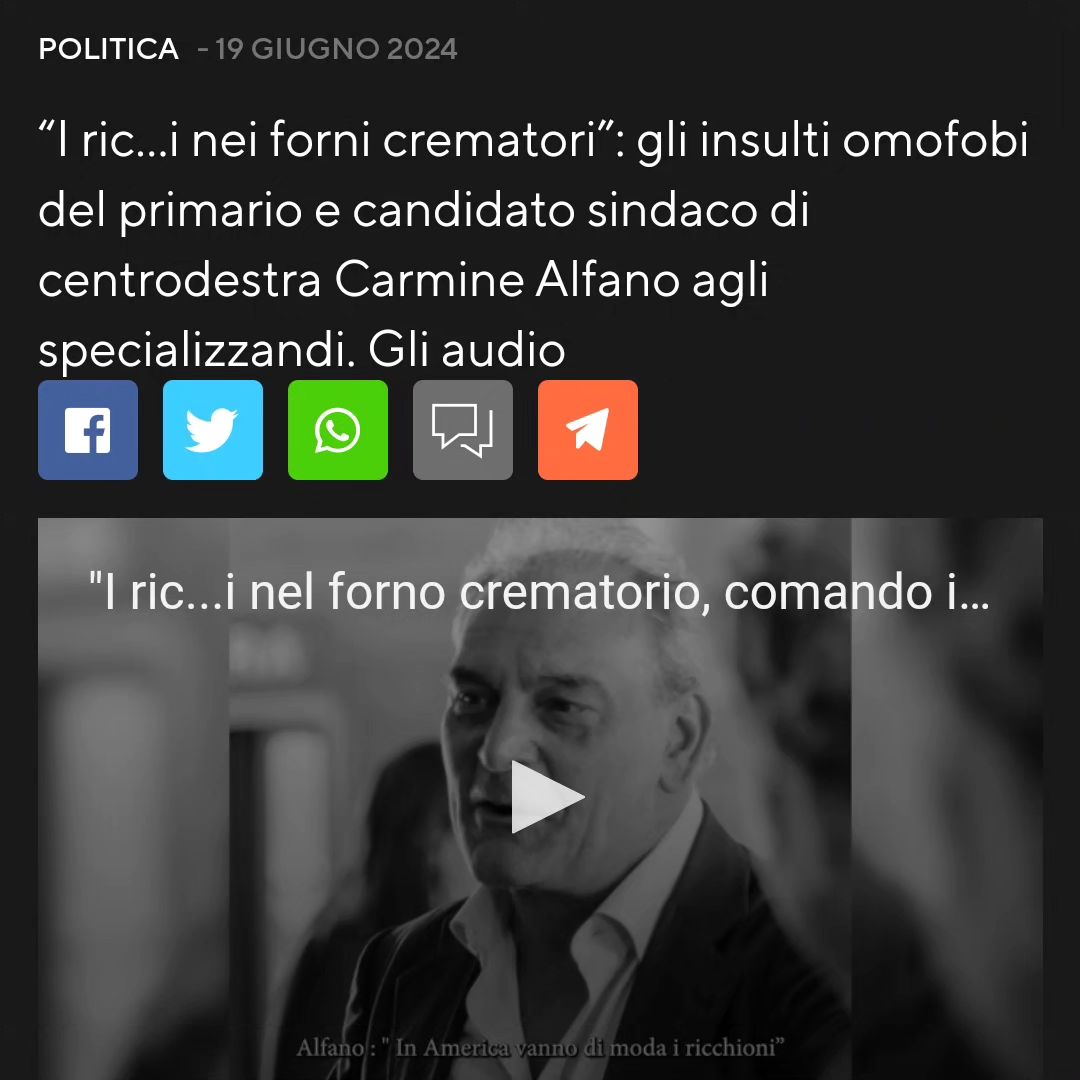Share the article on Twitter
This screenshot has width=1080, height=1080.
click(213, 430)
